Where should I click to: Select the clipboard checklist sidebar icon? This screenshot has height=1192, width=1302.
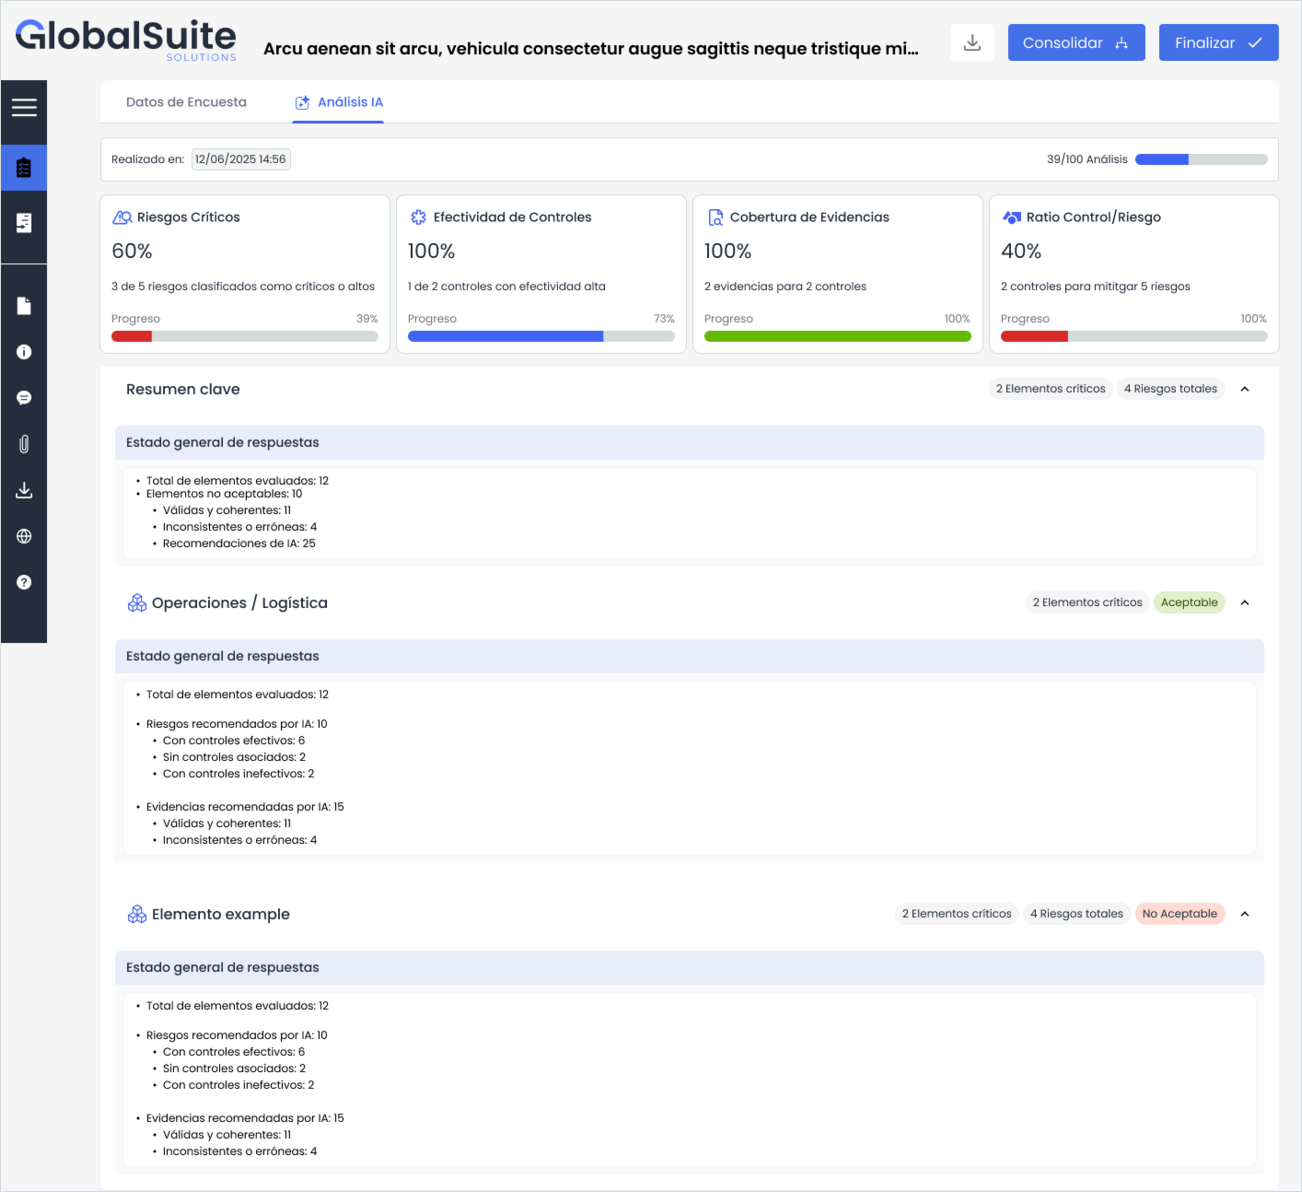tap(24, 167)
